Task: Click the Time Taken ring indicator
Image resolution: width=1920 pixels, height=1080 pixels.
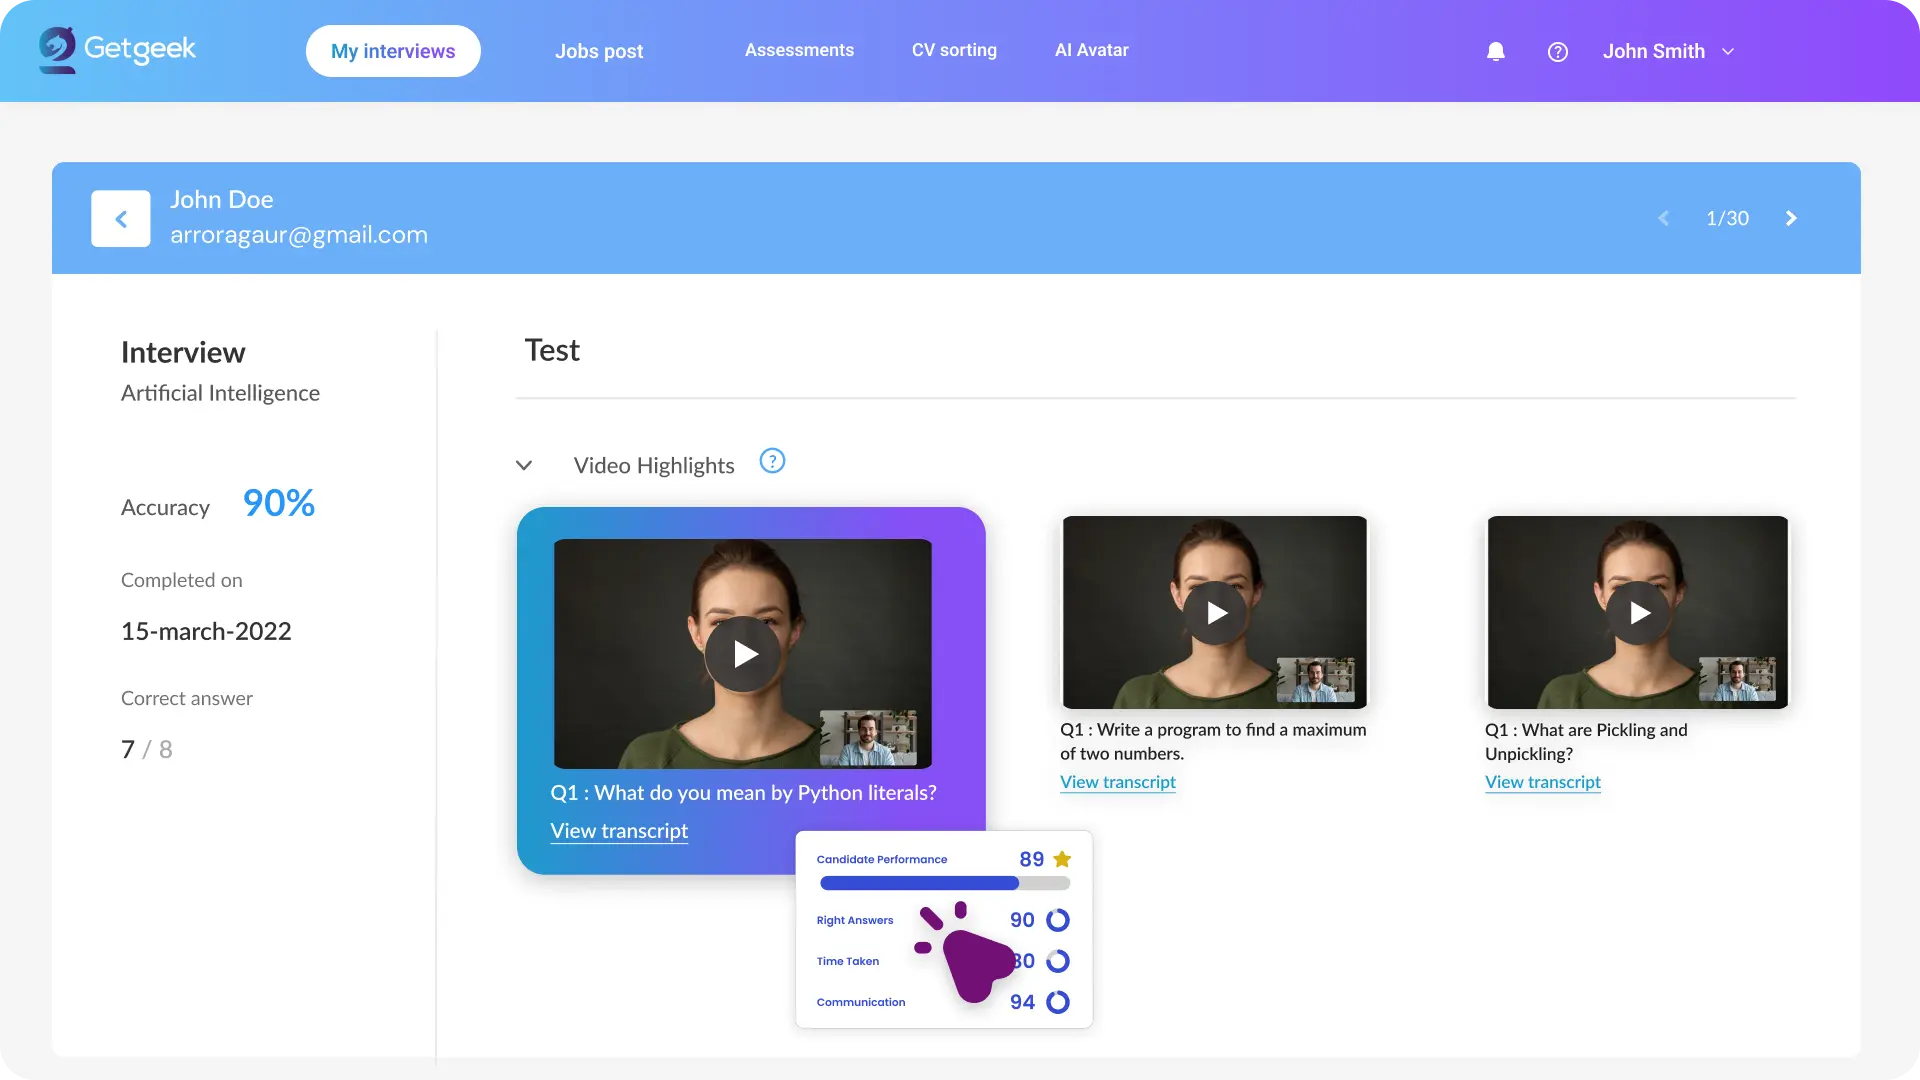Action: pyautogui.click(x=1058, y=961)
